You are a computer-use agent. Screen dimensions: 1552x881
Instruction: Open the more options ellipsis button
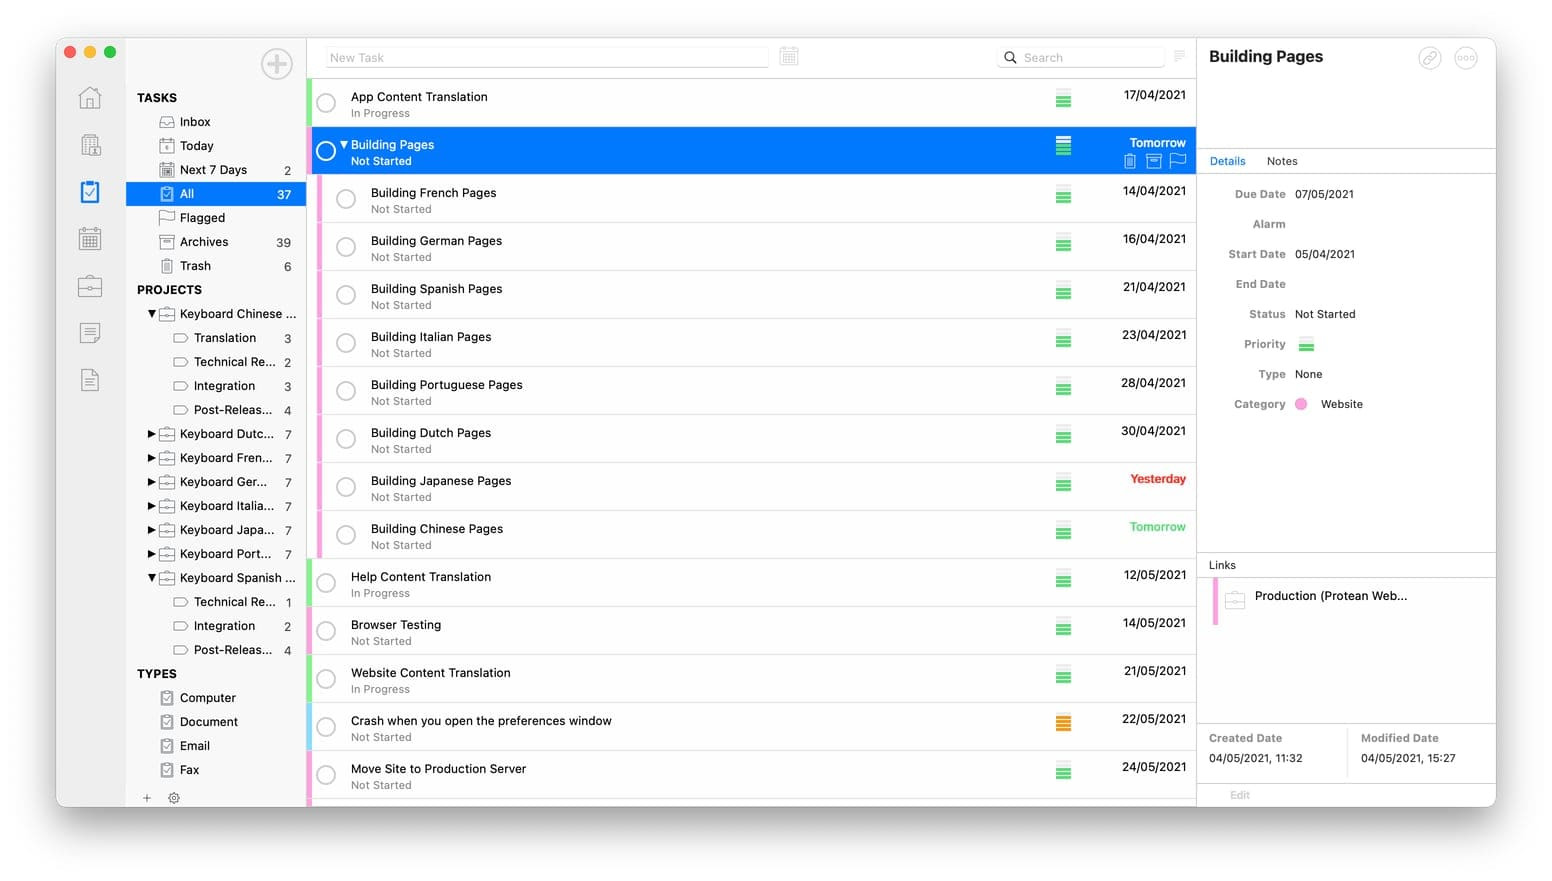pyautogui.click(x=1465, y=58)
